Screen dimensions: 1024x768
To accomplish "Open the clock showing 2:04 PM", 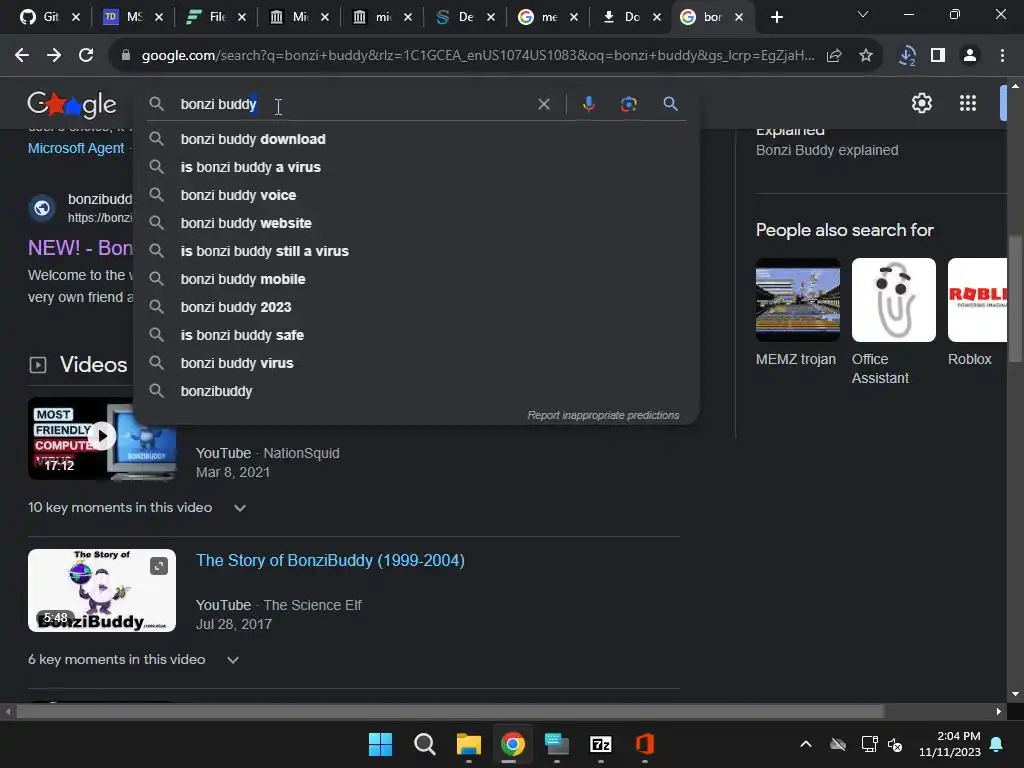I will [950, 744].
